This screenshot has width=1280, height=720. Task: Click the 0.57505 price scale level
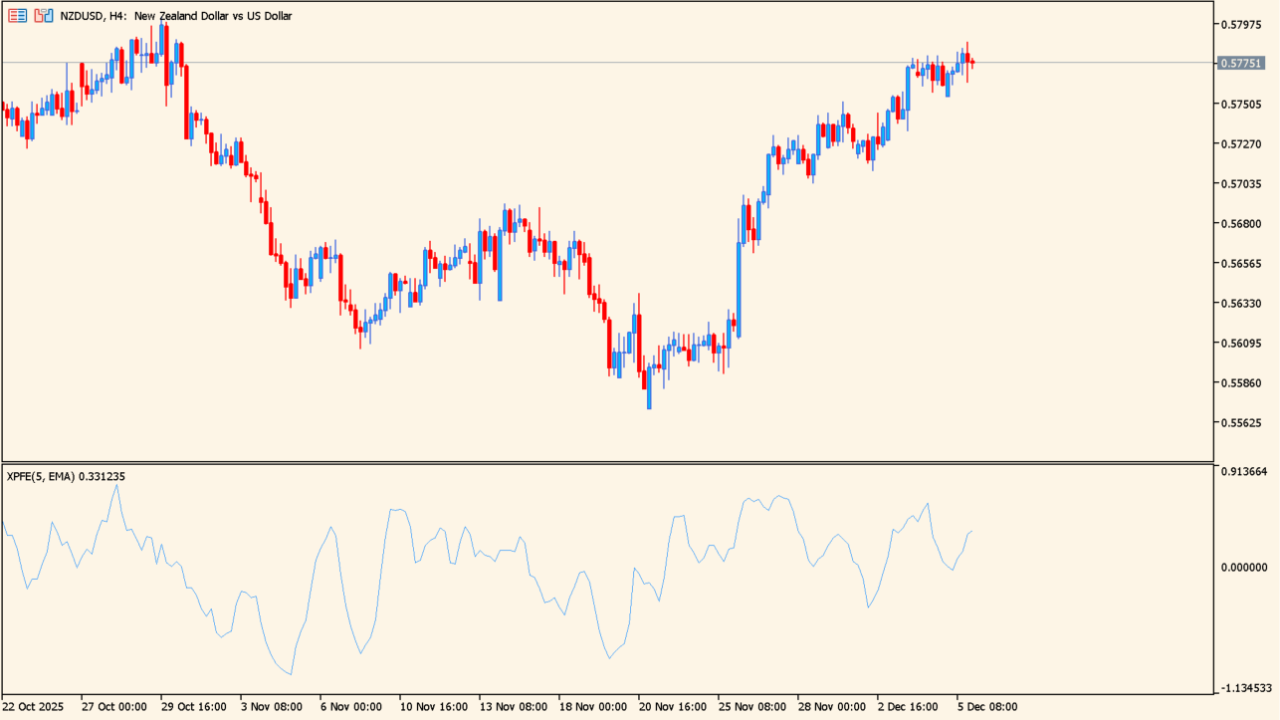[x=1241, y=104]
